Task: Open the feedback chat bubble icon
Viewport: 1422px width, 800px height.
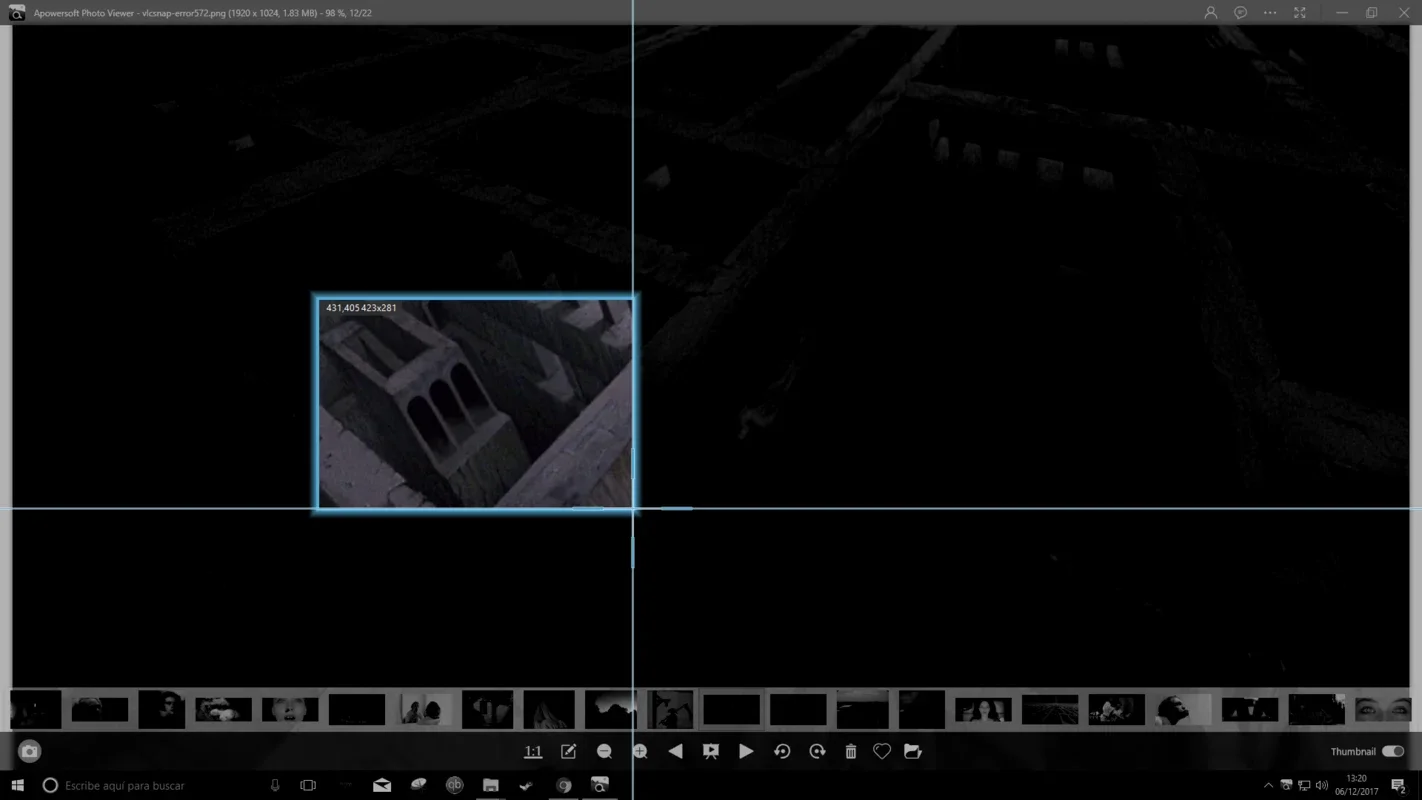Action: (x=1241, y=13)
